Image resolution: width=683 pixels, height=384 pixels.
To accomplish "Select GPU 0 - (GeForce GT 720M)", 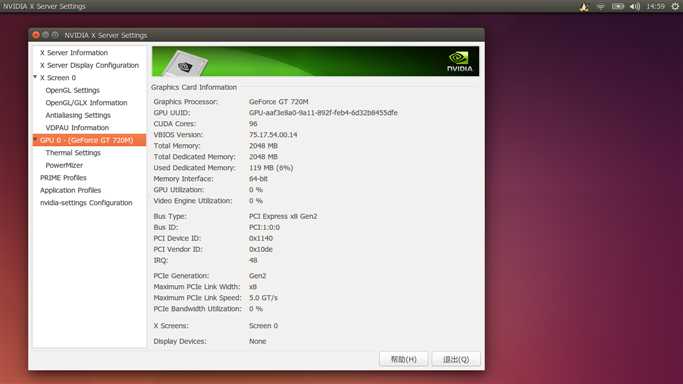I will pyautogui.click(x=89, y=140).
